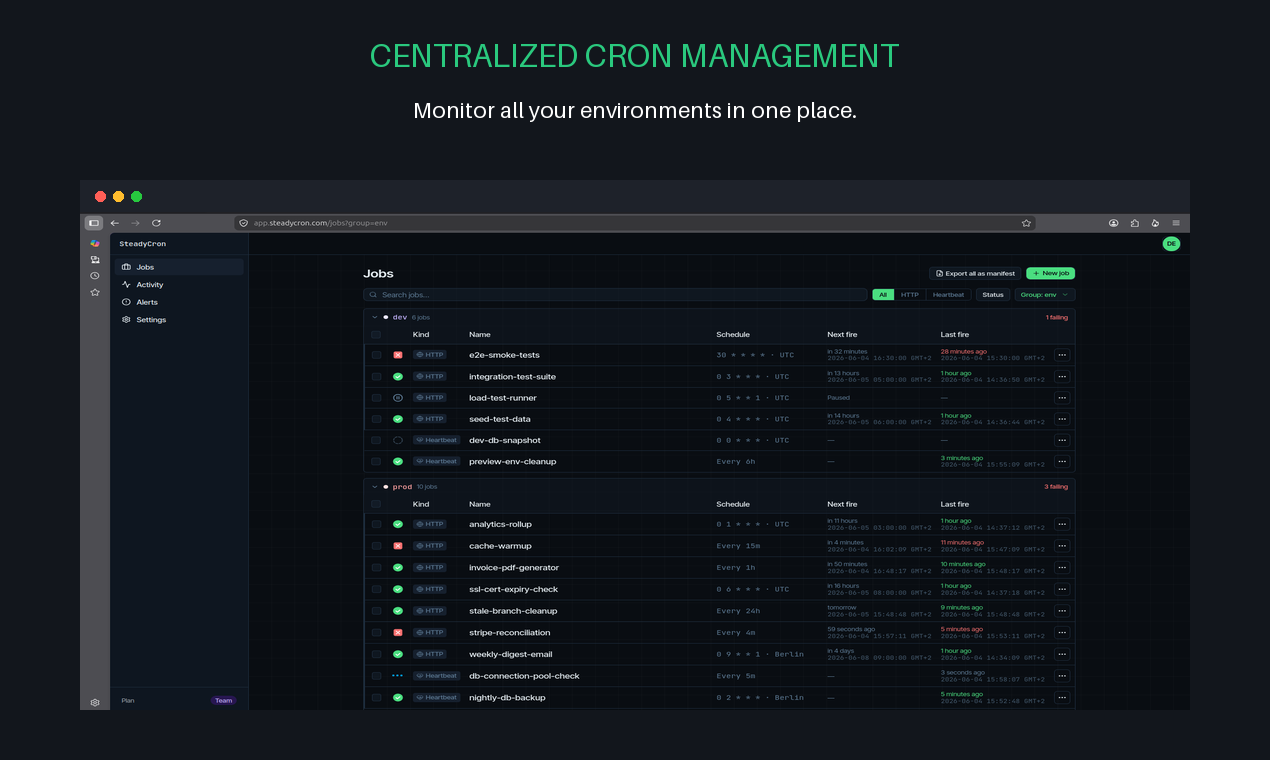This screenshot has width=1270, height=760.
Task: Go back with the browser back arrow
Action: [115, 223]
